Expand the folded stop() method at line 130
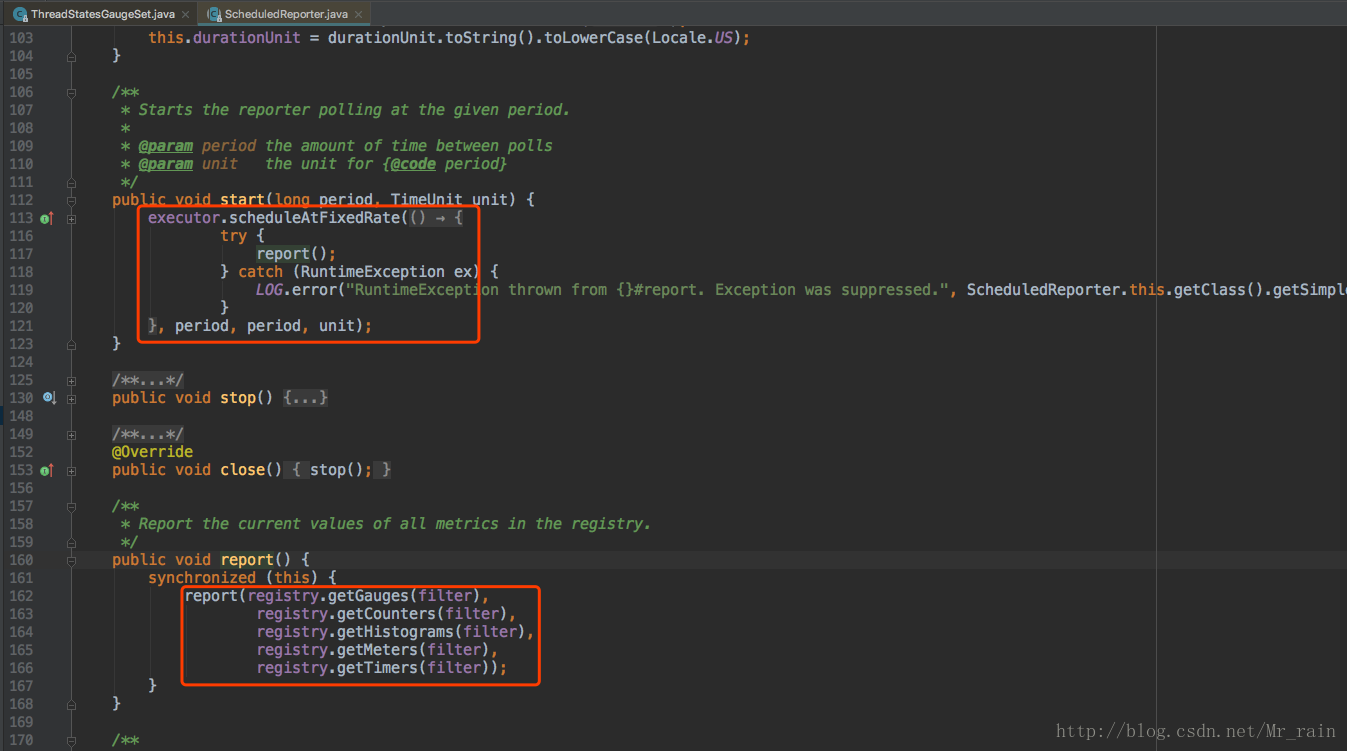Screen dimensions: 1347x751 tap(71, 398)
